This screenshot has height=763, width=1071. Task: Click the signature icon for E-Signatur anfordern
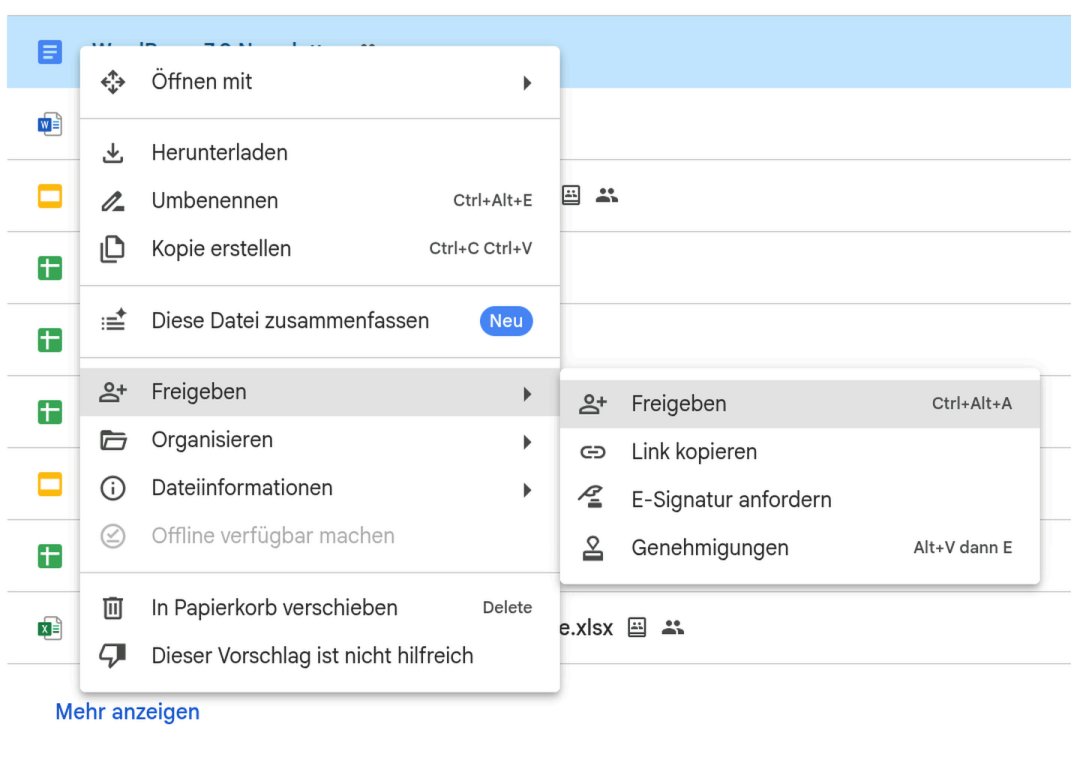[593, 500]
